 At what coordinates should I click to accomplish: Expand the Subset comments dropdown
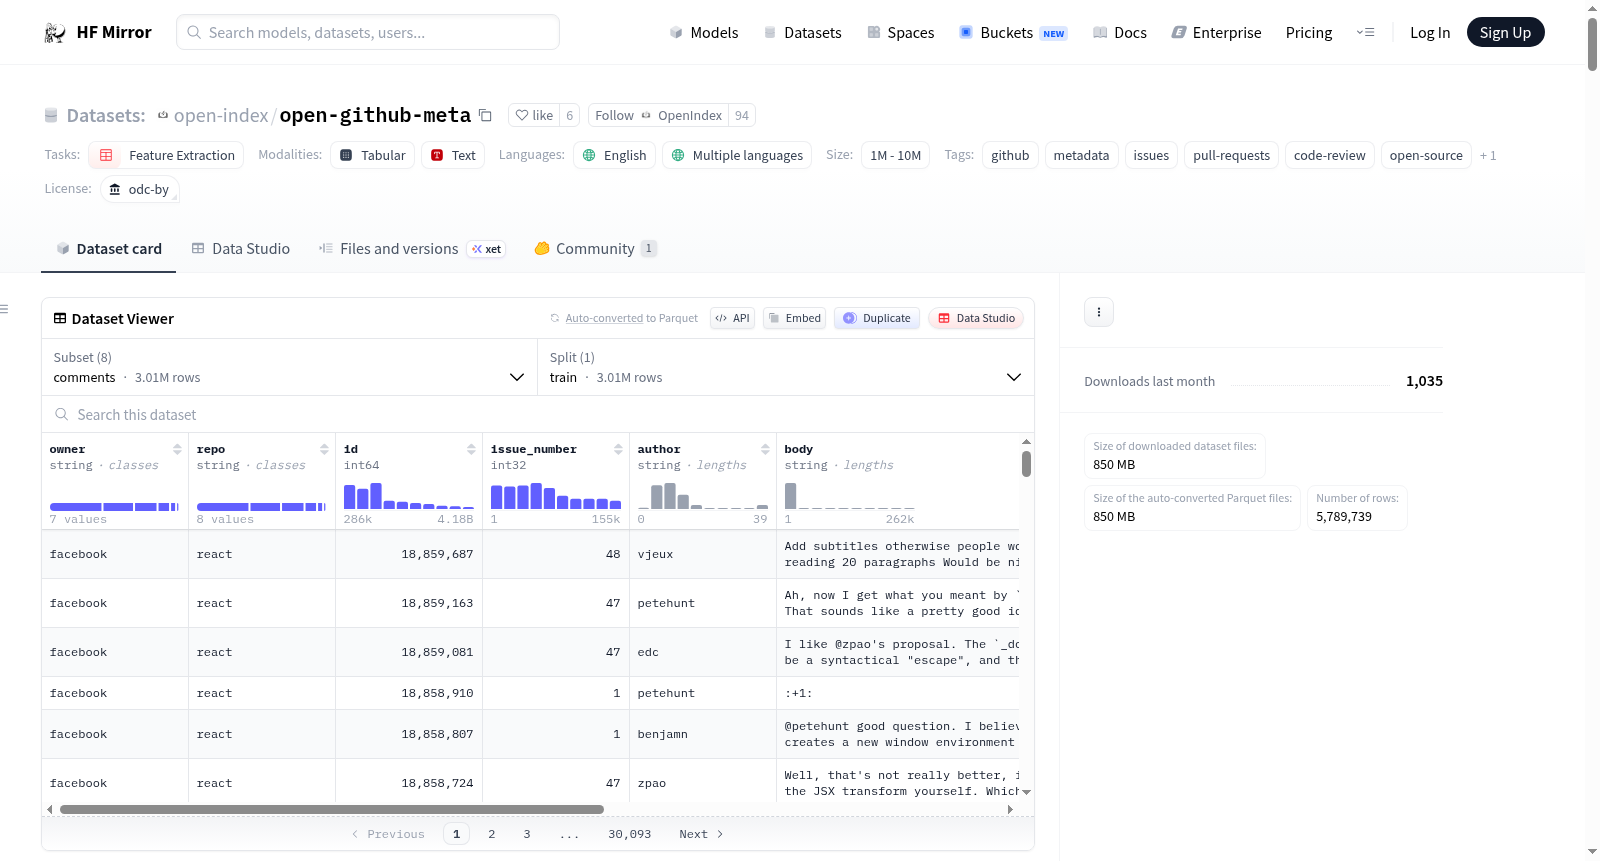289,367
